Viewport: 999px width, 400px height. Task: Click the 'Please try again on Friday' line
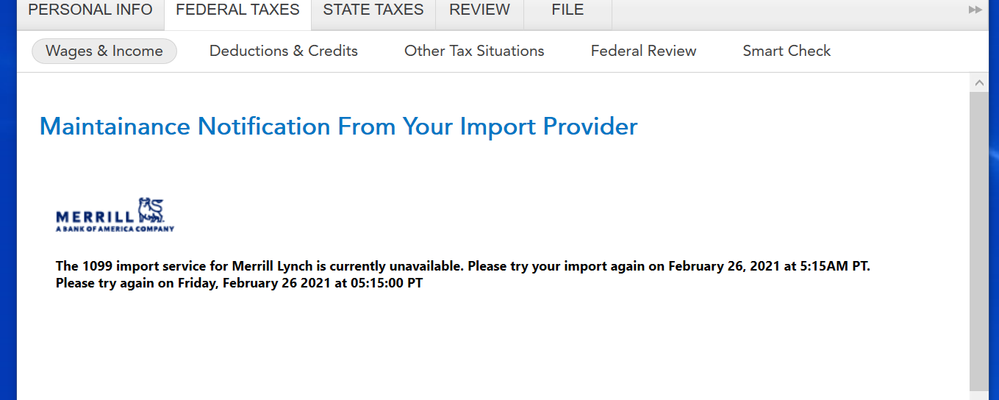click(x=239, y=283)
